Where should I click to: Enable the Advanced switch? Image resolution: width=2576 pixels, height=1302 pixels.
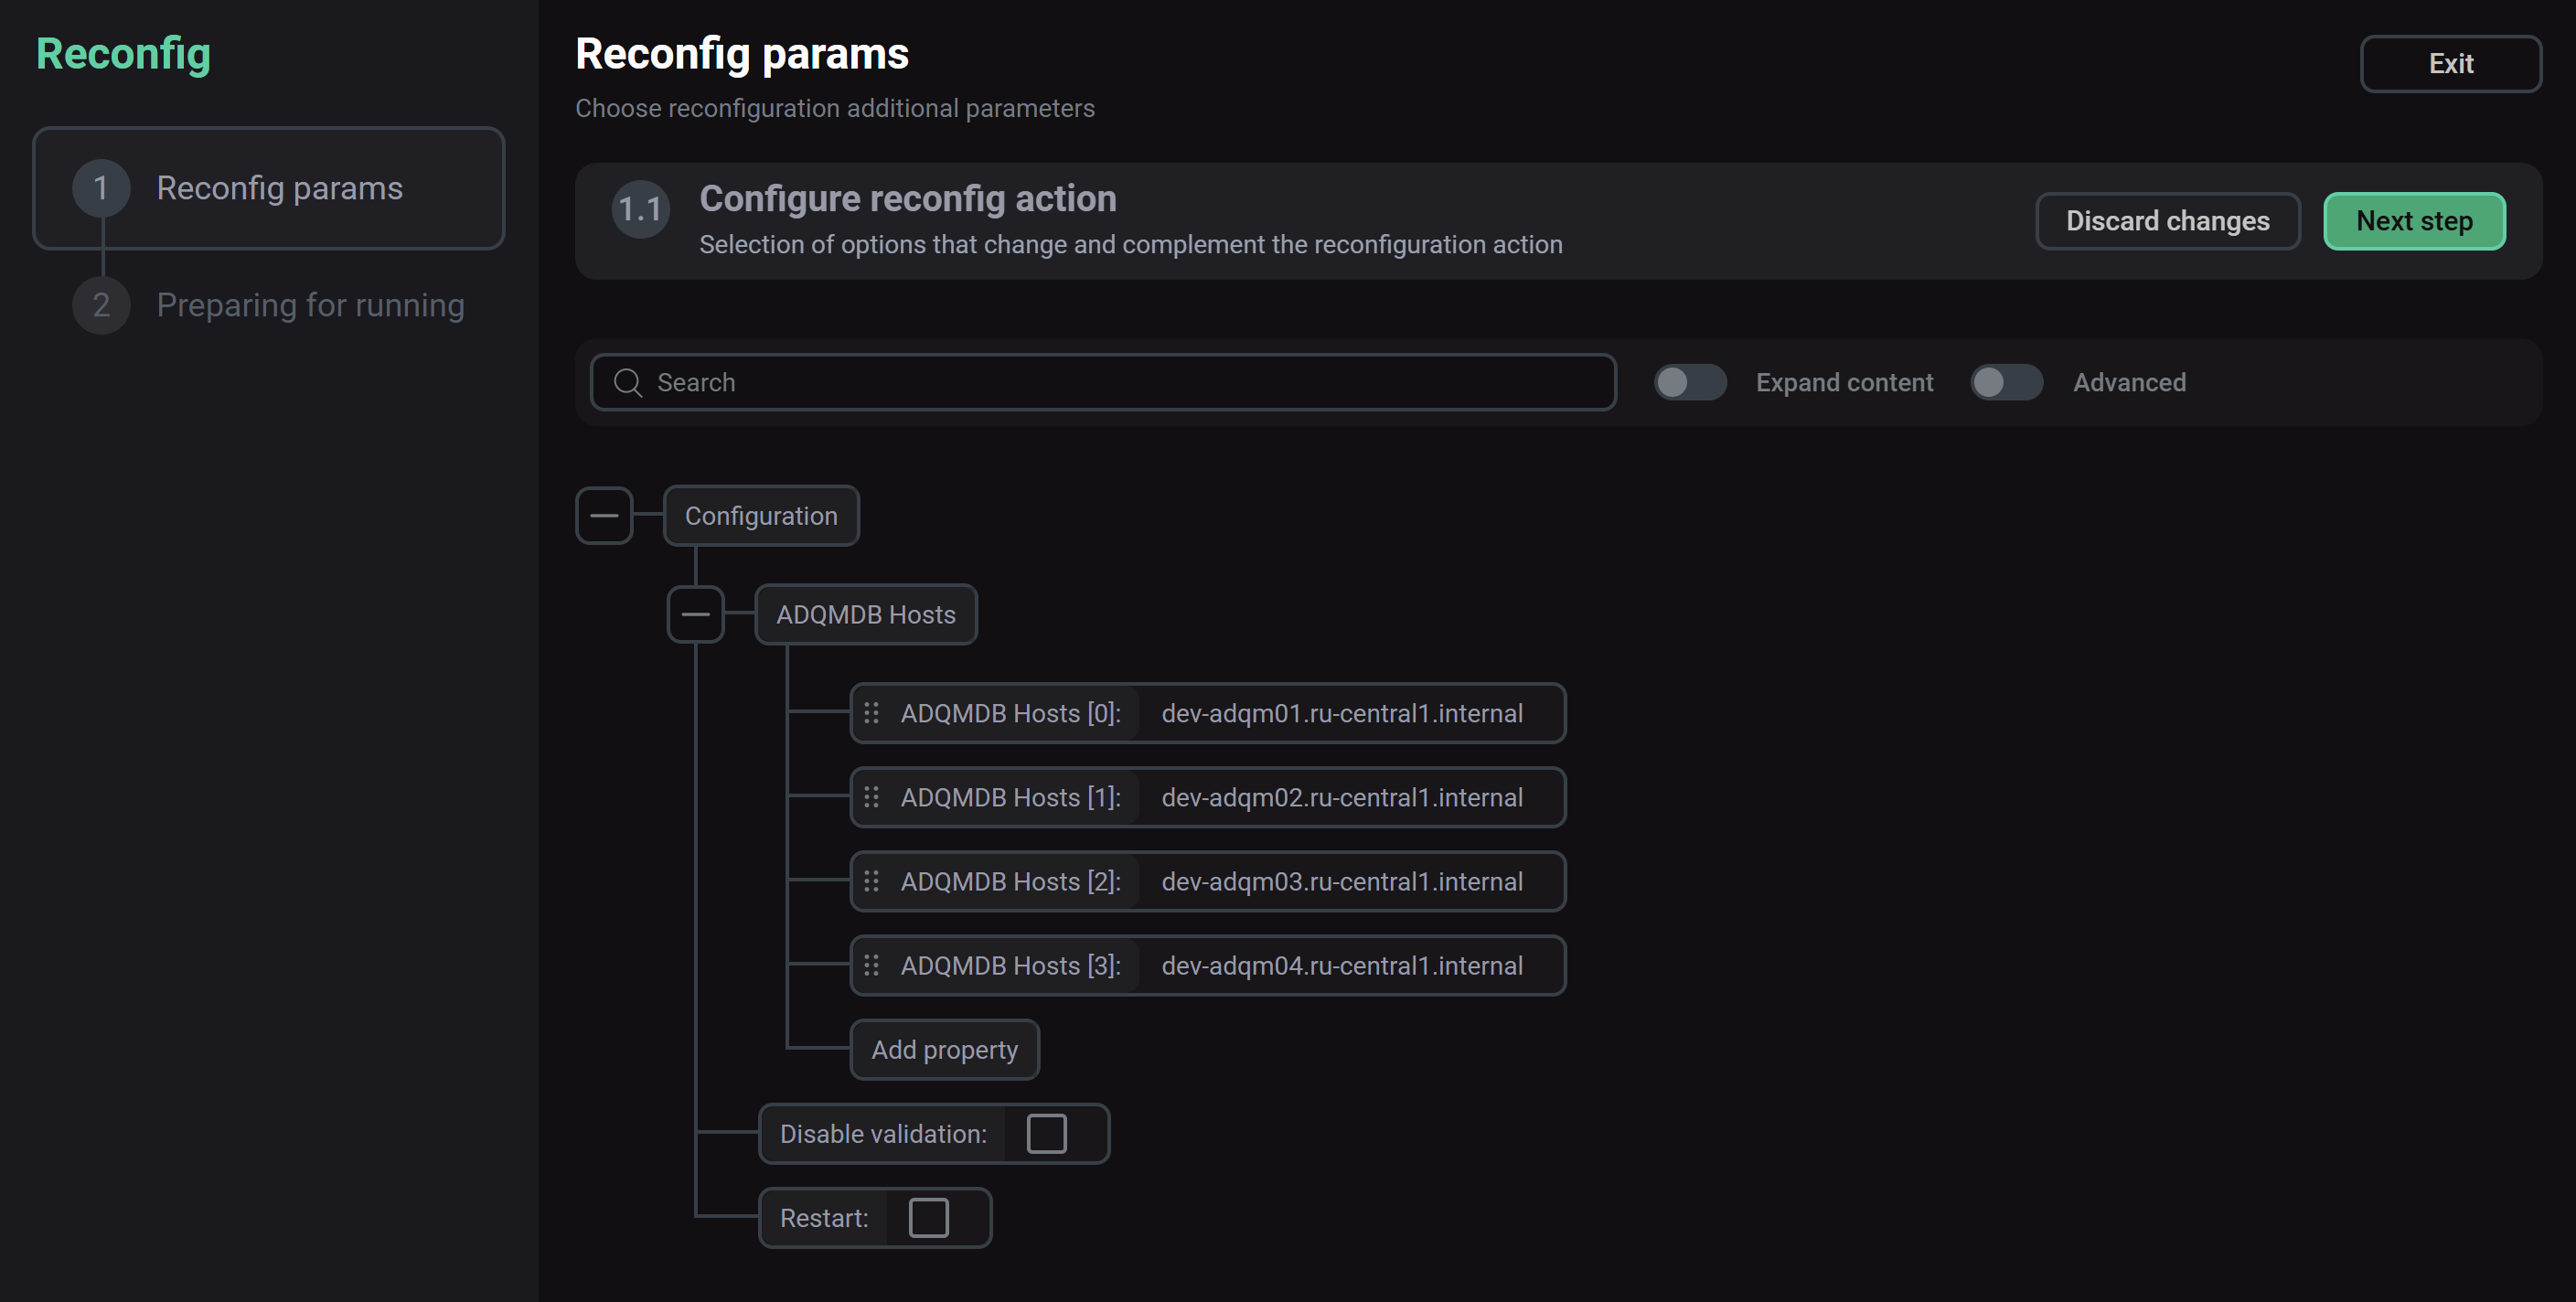2006,382
